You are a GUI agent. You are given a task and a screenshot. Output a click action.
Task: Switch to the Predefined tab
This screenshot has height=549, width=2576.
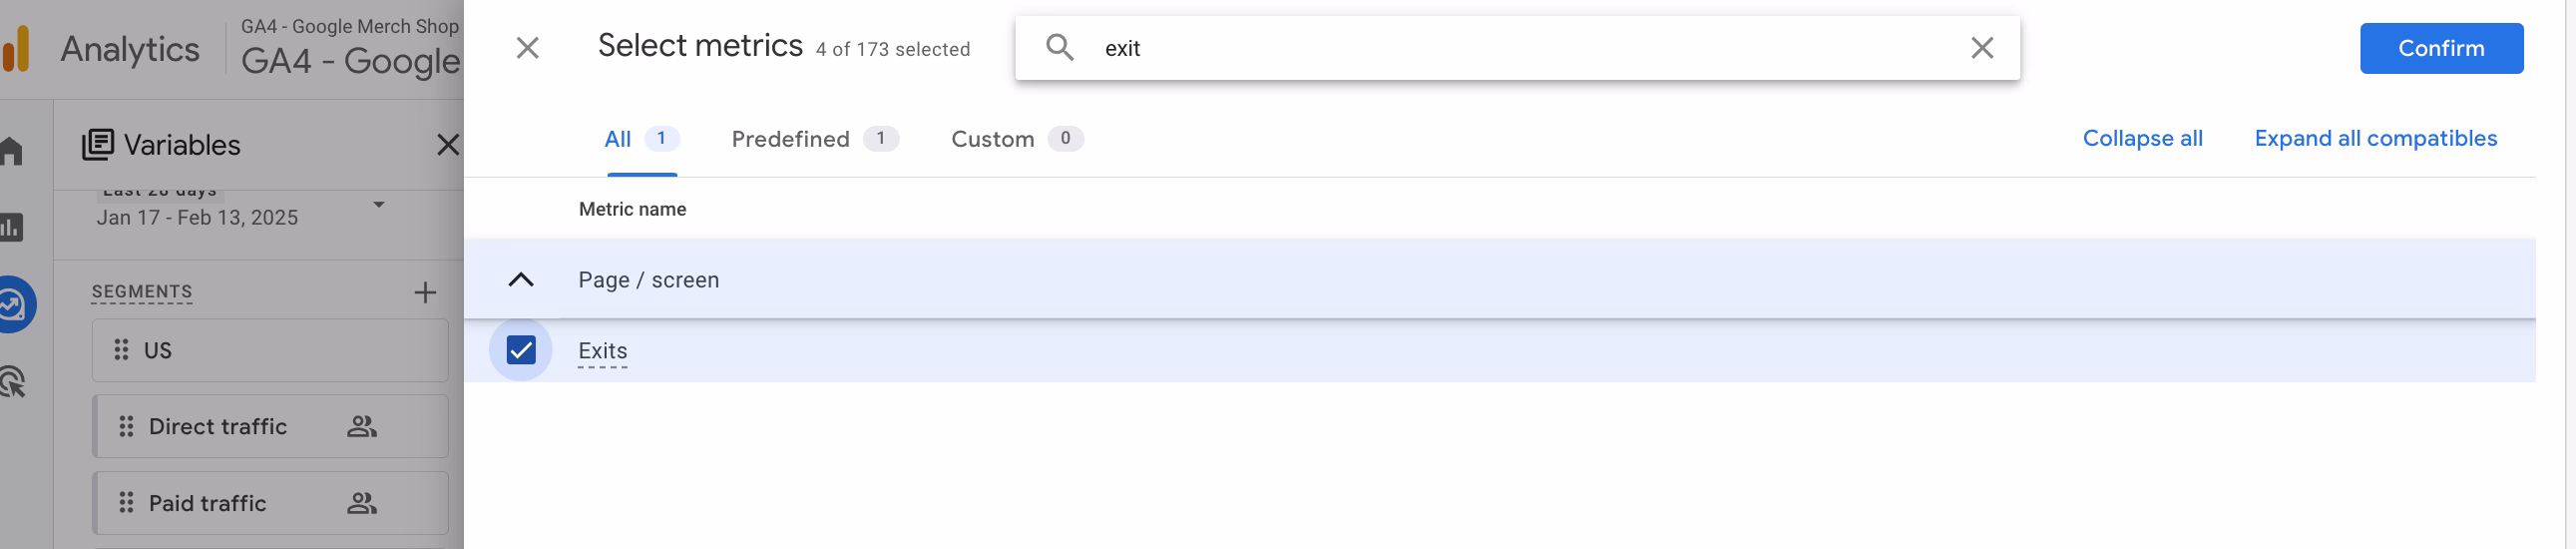814,139
